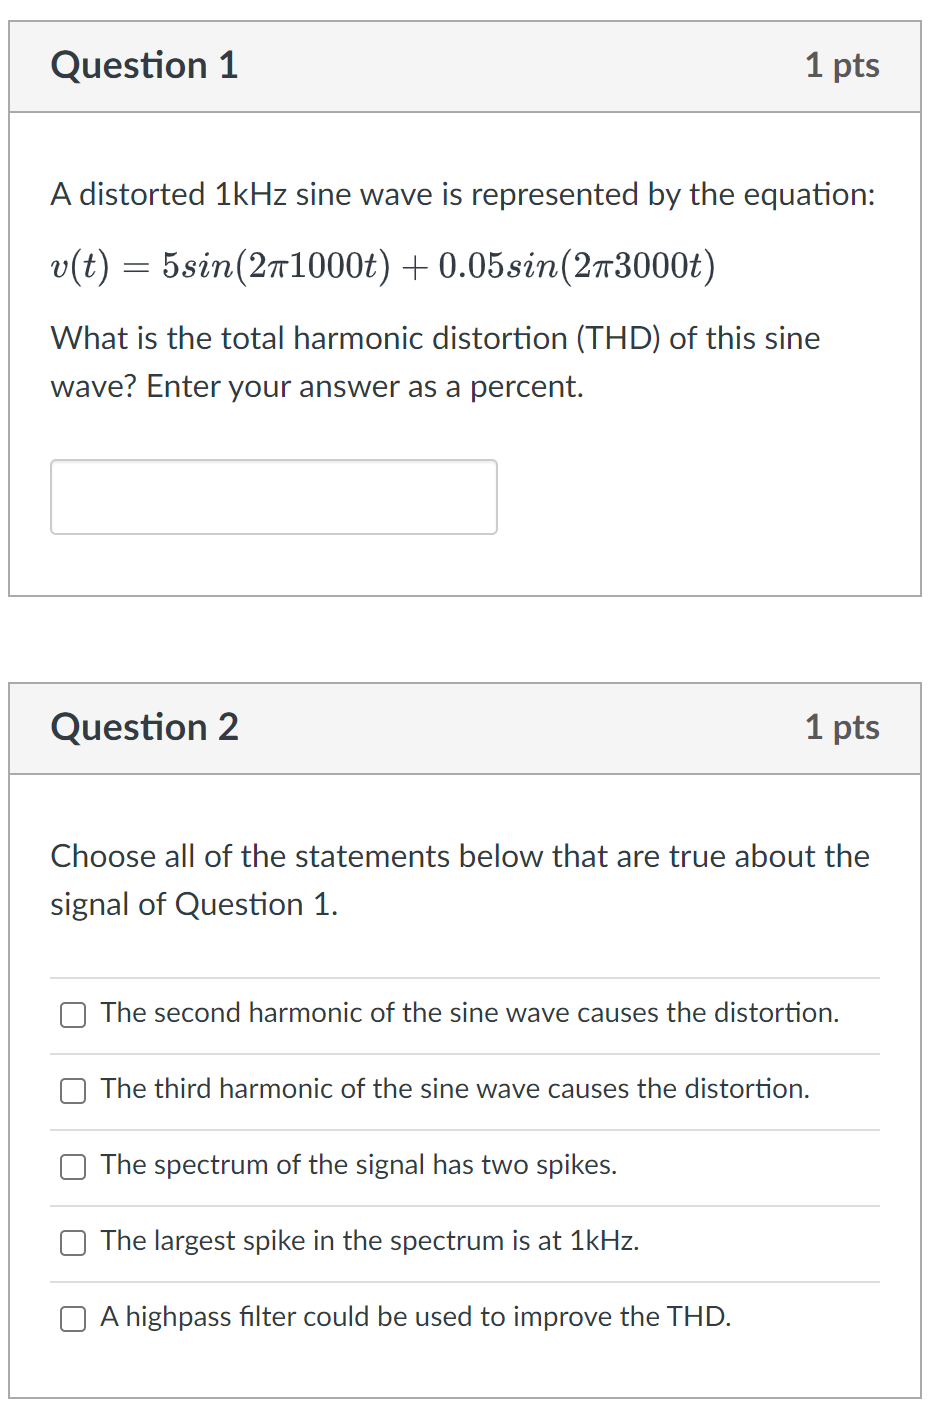The image size is (935, 1405).
Task: Click the '1 pts' label on Question 2
Action: coord(841,728)
